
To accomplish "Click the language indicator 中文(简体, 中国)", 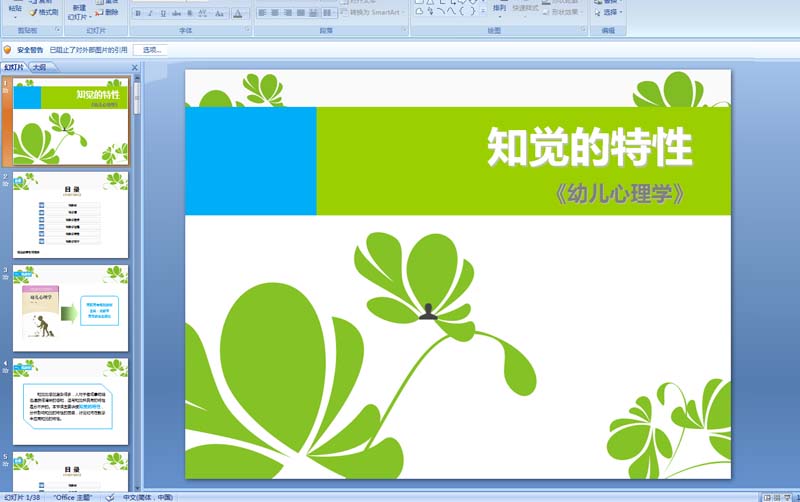I will (147, 497).
